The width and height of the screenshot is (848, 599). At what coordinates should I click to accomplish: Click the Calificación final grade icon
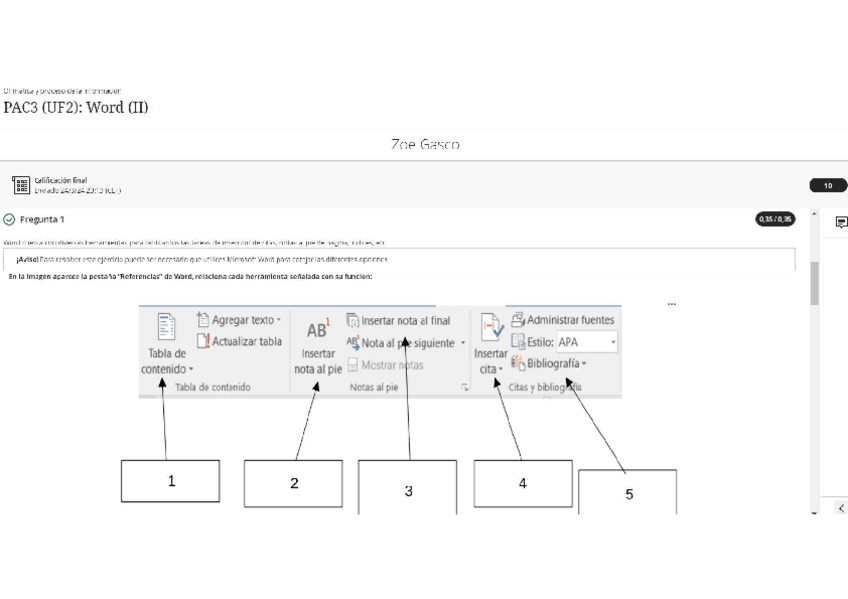click(20, 185)
